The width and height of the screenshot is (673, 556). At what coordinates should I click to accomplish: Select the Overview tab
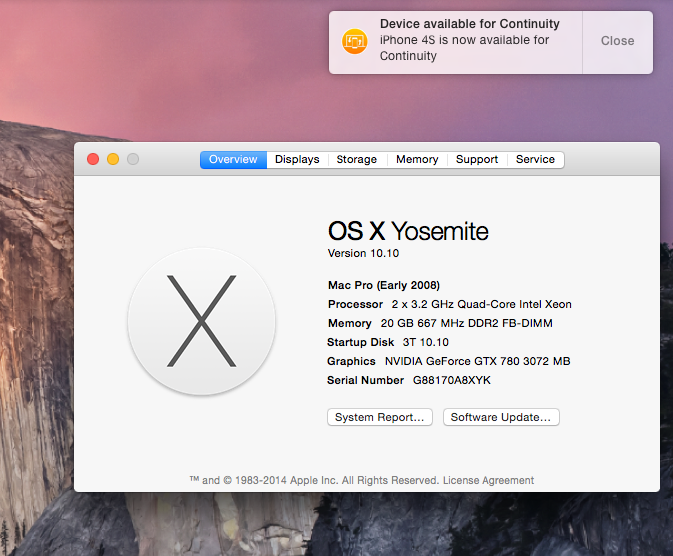tap(233, 160)
